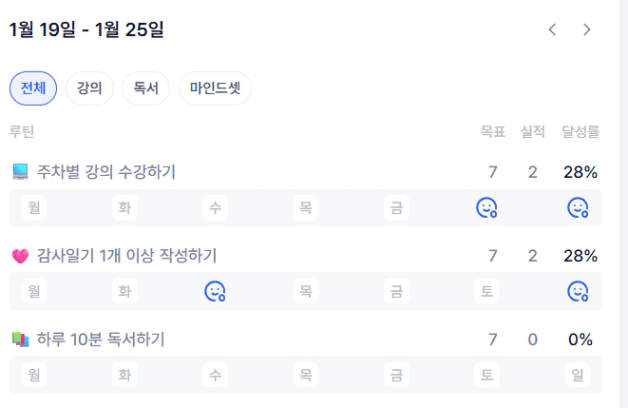Toggle 일 for 하루 10분 독서하기 routine

click(x=577, y=375)
